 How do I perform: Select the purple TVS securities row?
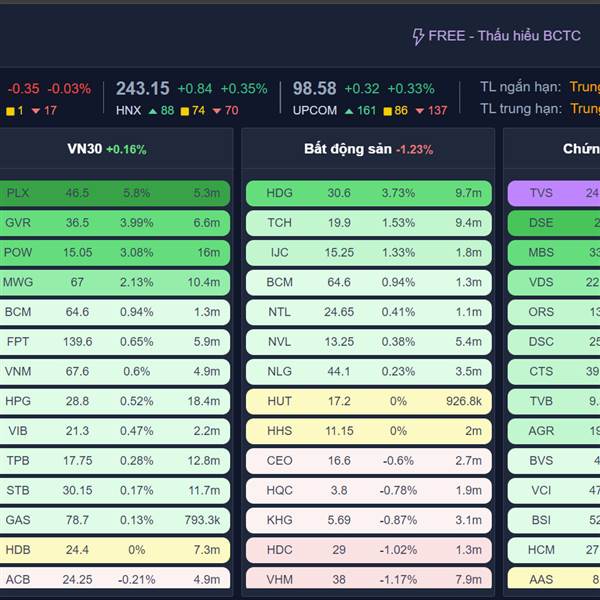[x=554, y=193]
